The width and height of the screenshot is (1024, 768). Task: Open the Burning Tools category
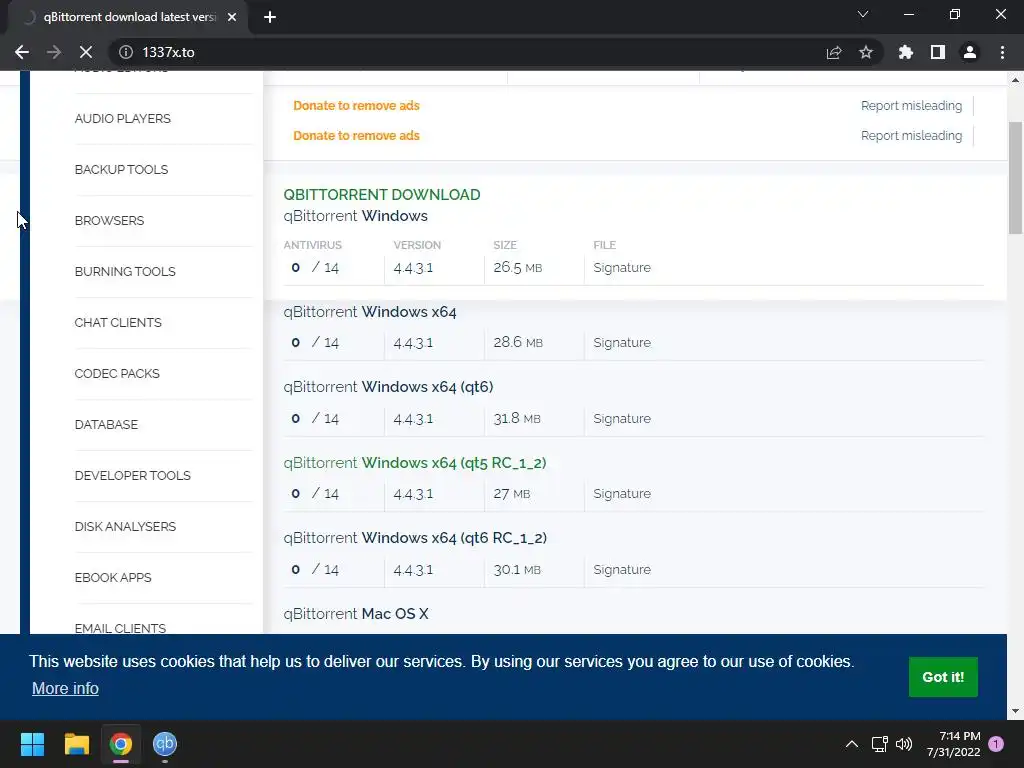coord(125,272)
